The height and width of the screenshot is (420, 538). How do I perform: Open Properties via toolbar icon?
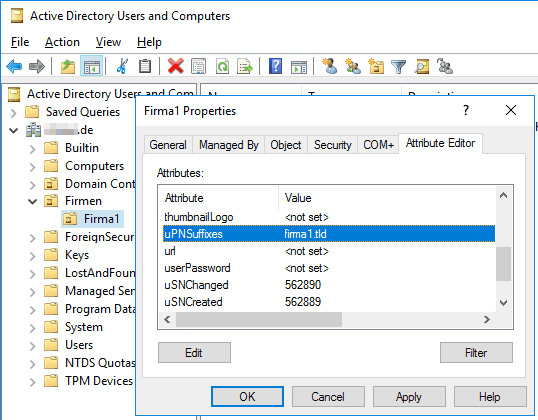coord(198,66)
